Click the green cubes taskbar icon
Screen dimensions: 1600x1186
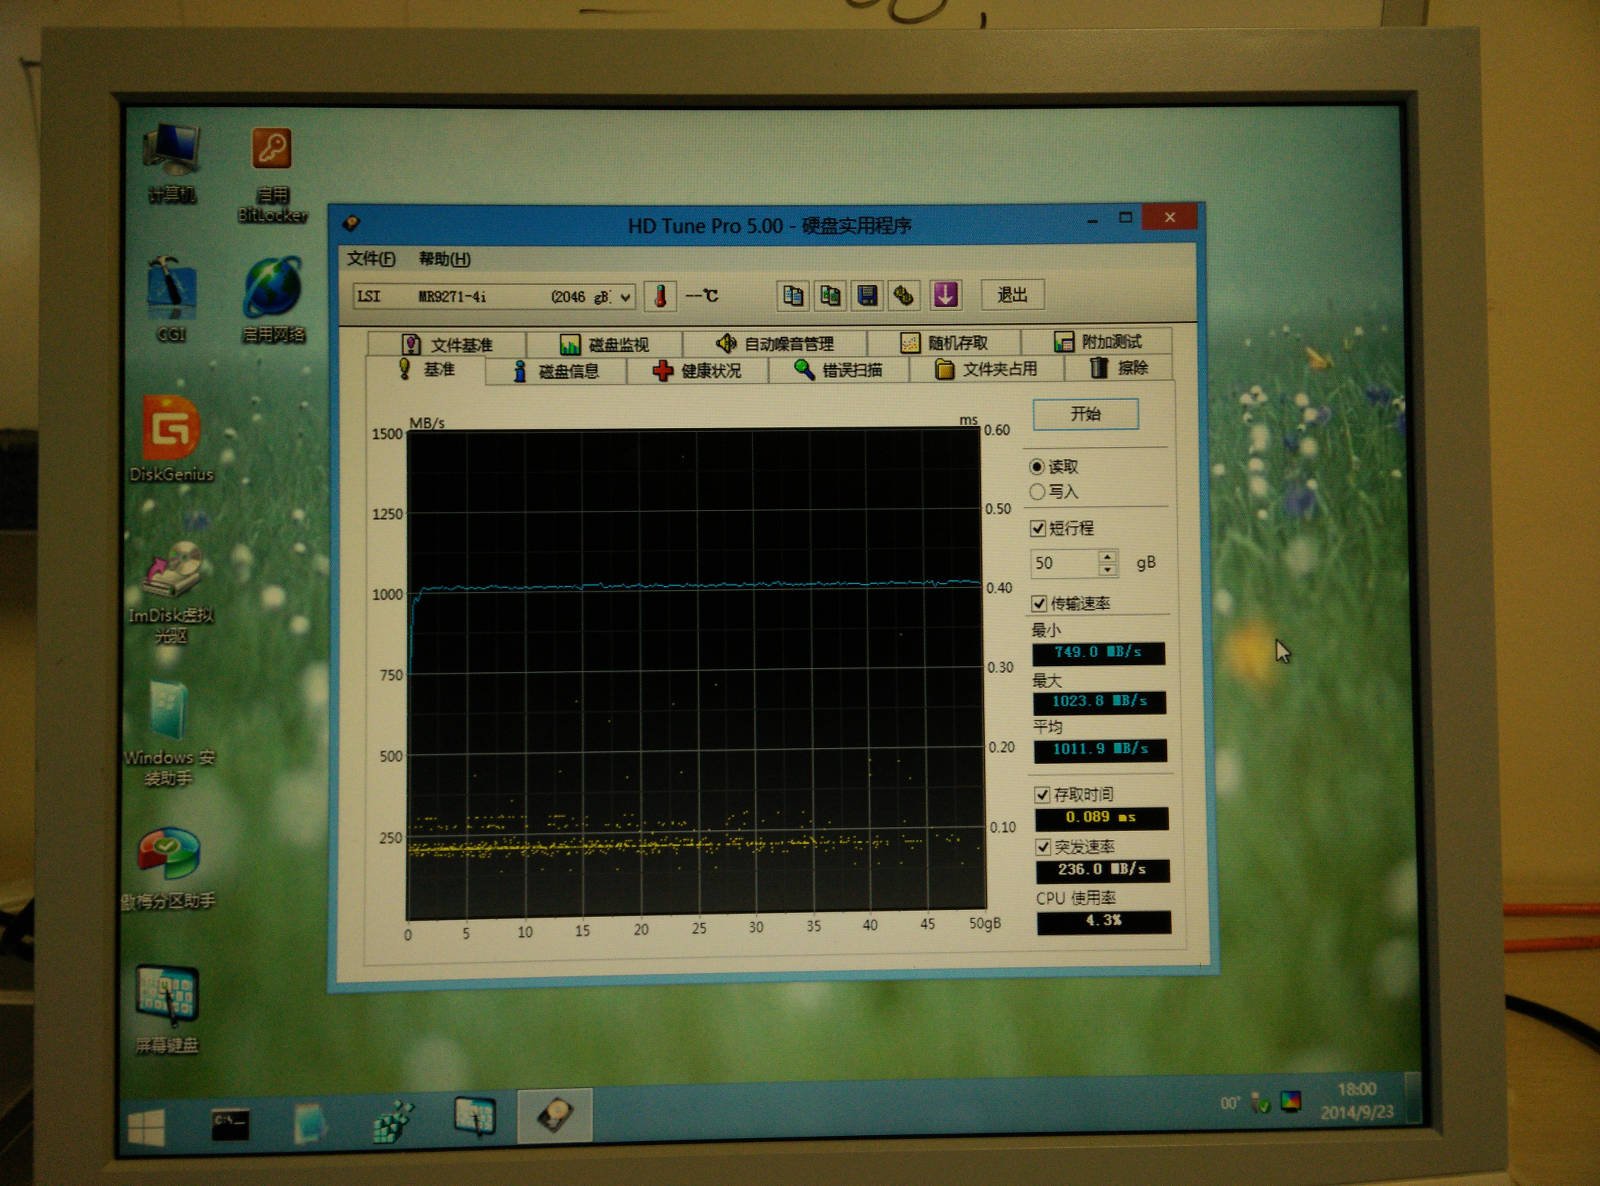393,1122
